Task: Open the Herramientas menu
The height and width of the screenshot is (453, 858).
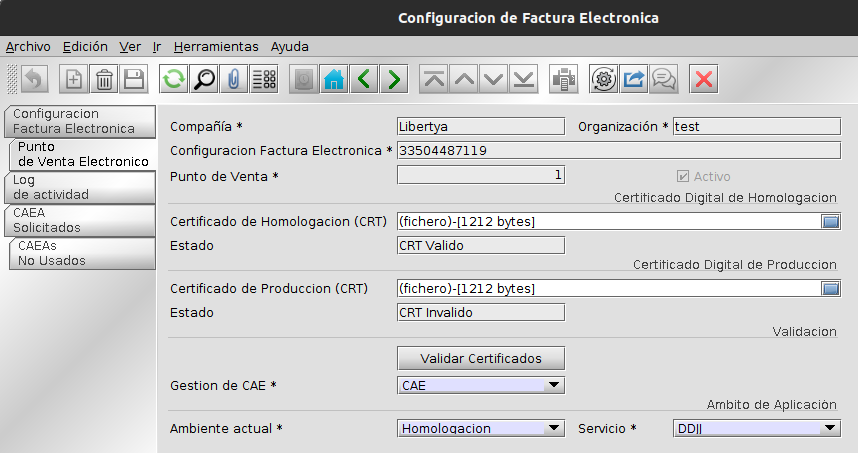Action: pos(216,47)
